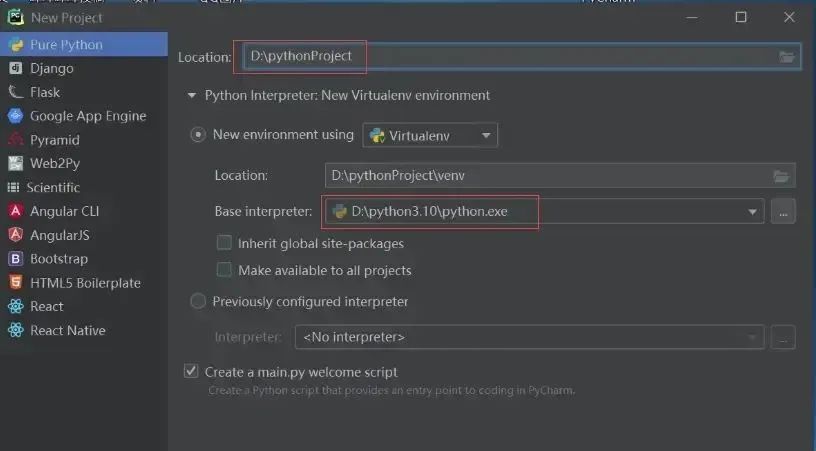Click the ellipsis button beside No interpreter

coord(783,338)
